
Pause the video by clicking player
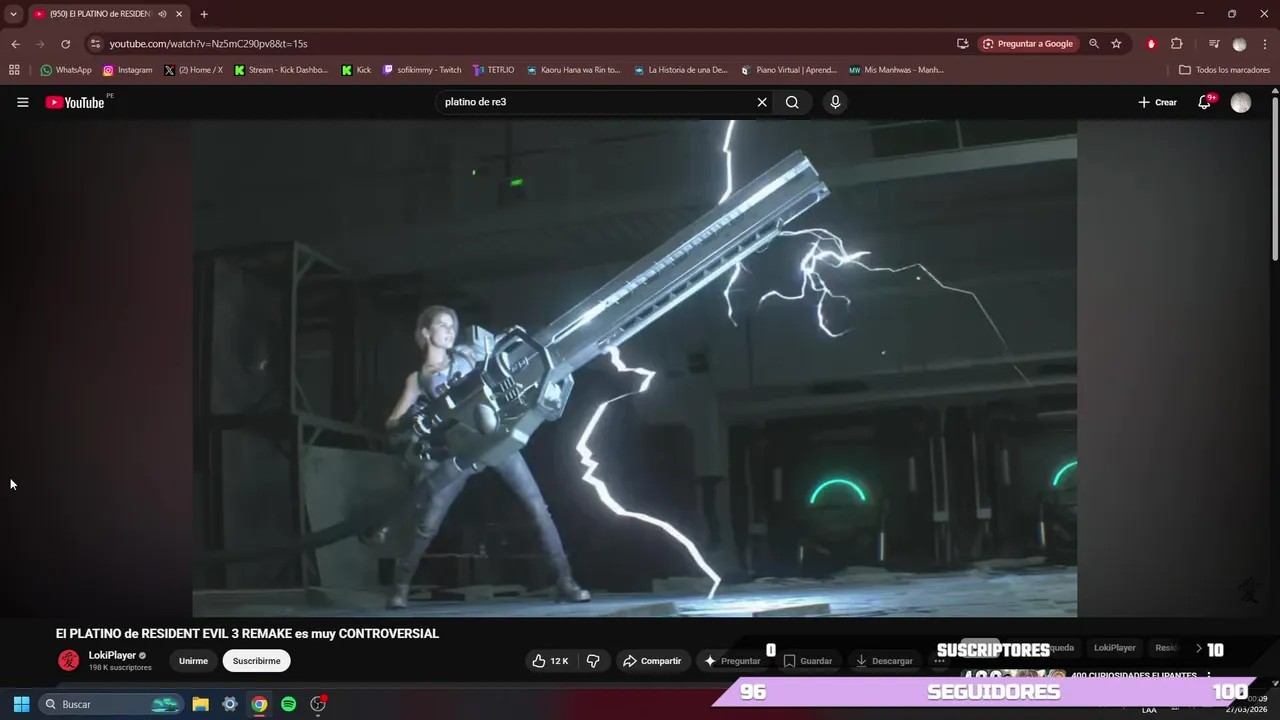point(634,368)
